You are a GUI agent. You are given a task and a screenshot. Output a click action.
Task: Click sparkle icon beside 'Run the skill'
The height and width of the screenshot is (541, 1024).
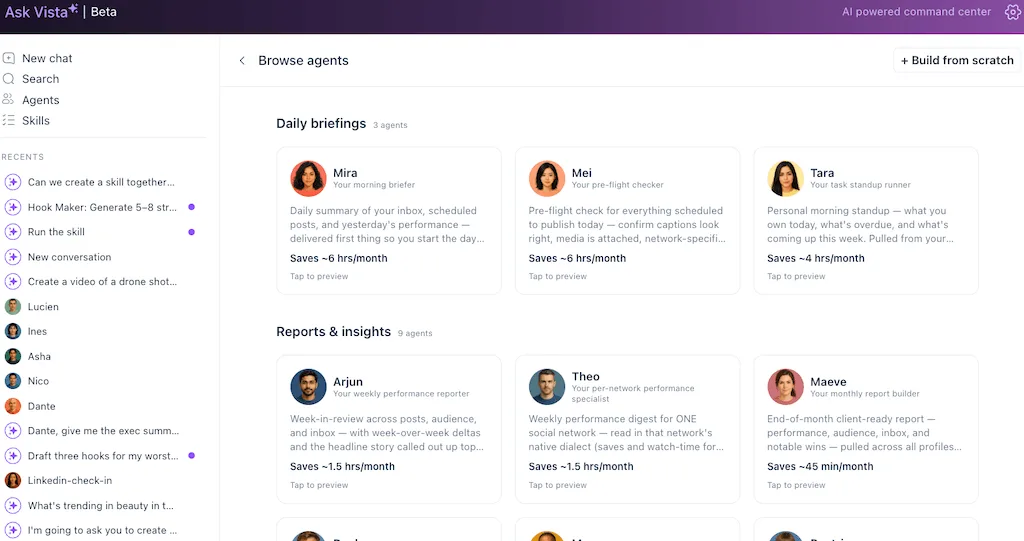click(x=12, y=232)
